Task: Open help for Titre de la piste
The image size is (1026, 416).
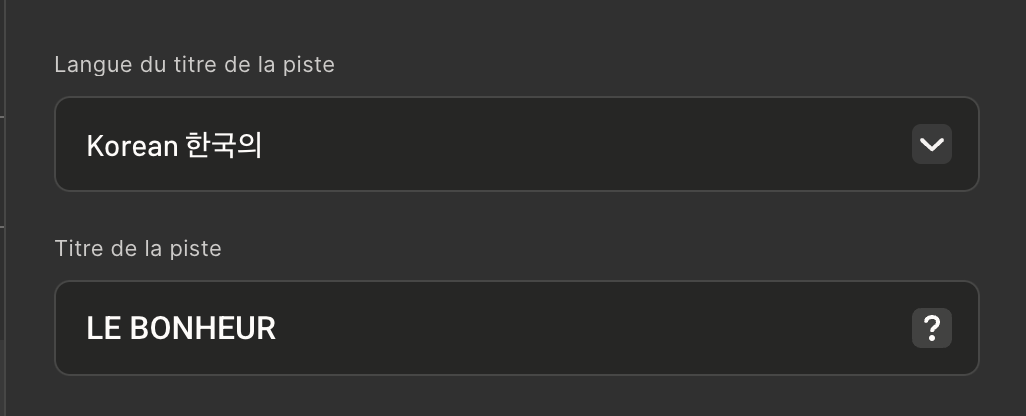Action: click(x=932, y=328)
